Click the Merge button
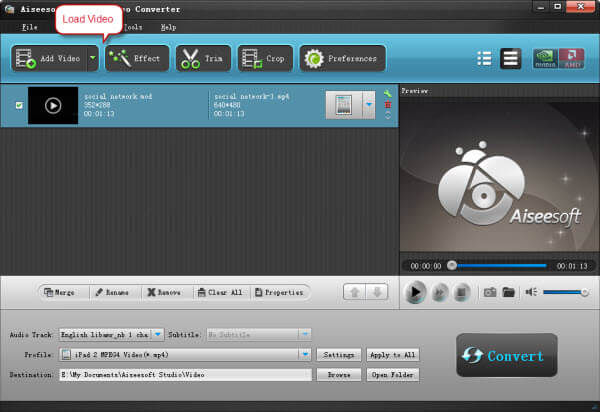The image size is (600, 412). point(59,292)
